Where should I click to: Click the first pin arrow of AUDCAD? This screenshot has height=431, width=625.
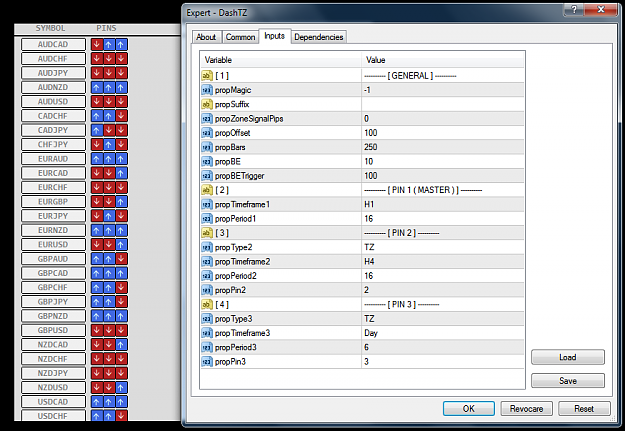pos(96,44)
